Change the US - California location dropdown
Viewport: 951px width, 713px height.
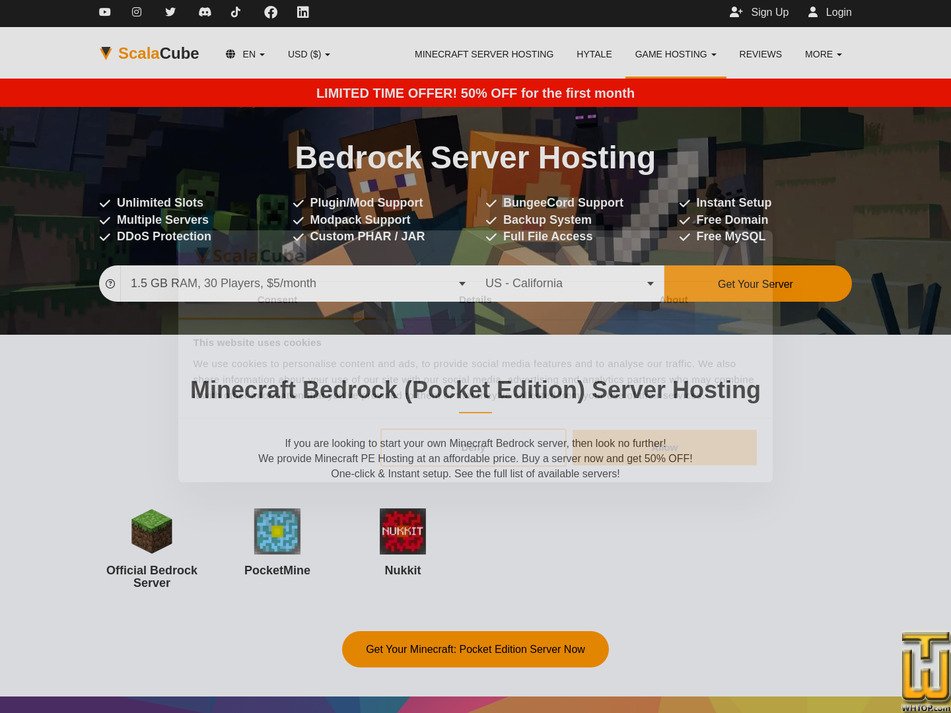[x=567, y=283]
